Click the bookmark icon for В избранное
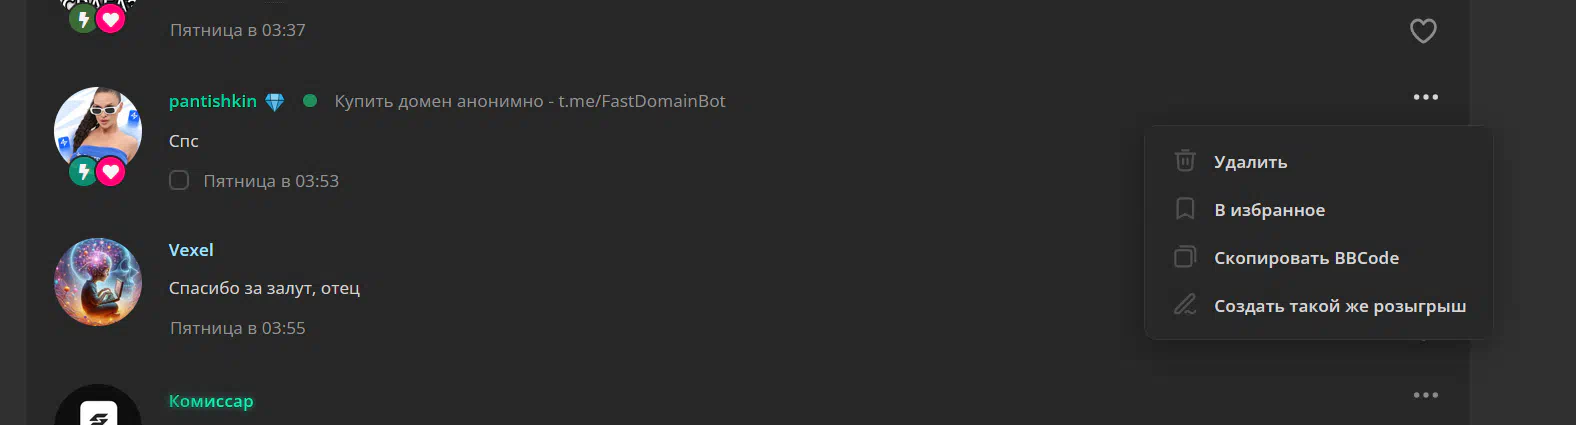Viewport: 1576px width, 425px height. [x=1185, y=209]
